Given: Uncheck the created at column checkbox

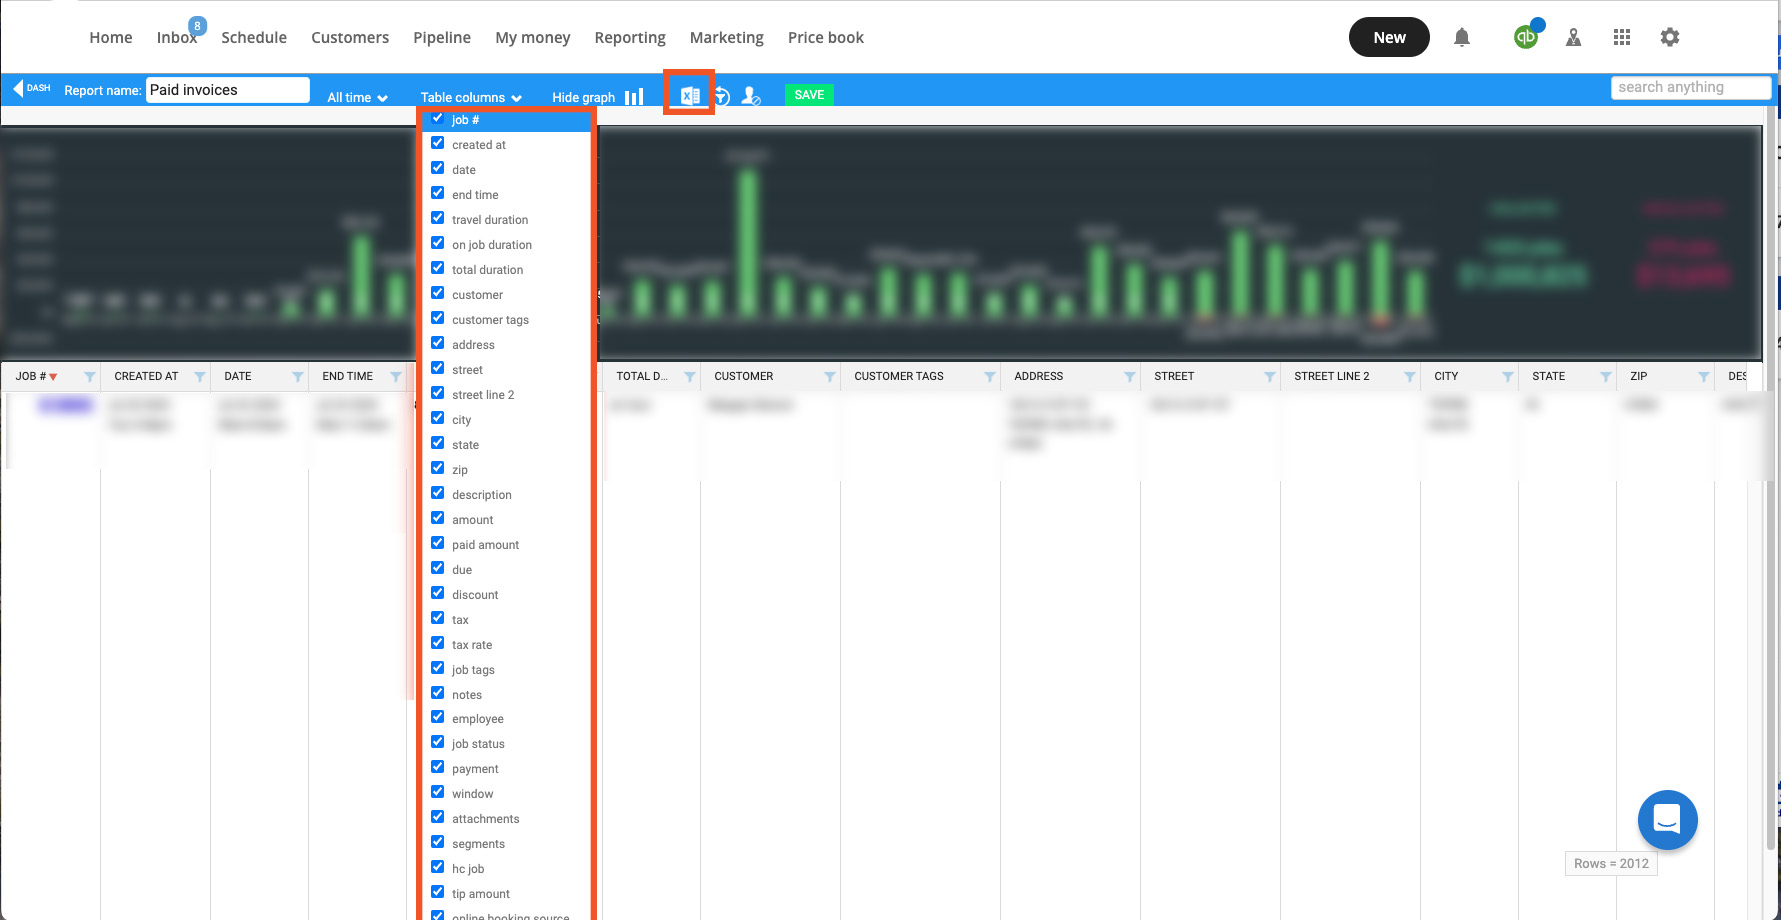Looking at the screenshot, I should pyautogui.click(x=438, y=143).
